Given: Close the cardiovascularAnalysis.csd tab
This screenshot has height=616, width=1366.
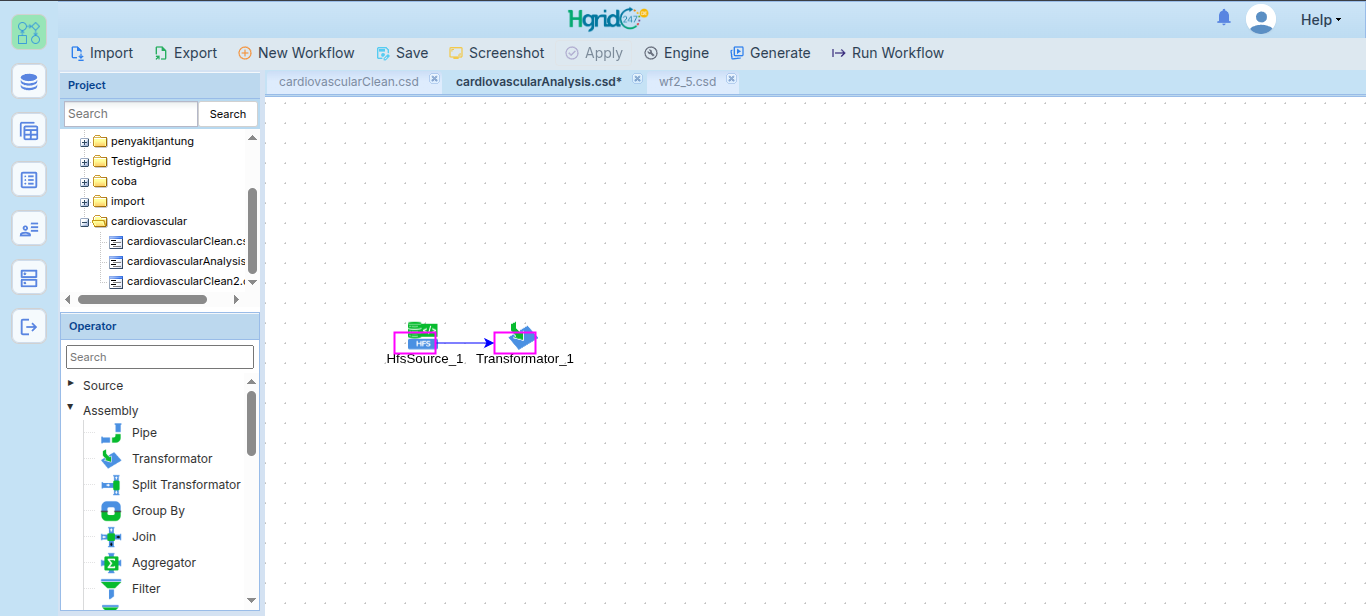Looking at the screenshot, I should click(x=637, y=79).
